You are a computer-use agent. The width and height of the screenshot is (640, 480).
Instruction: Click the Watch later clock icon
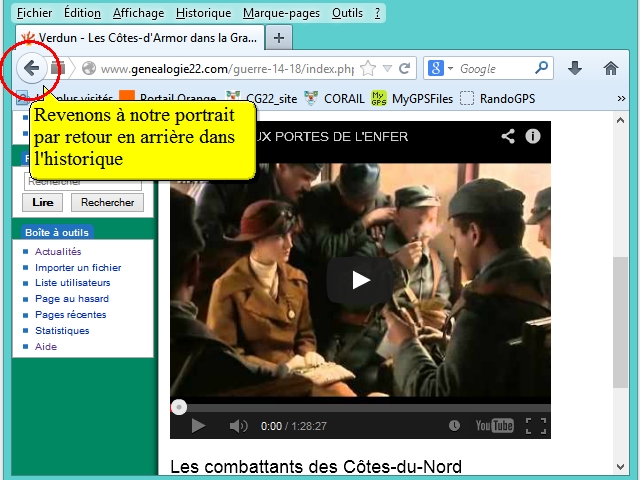click(x=454, y=426)
